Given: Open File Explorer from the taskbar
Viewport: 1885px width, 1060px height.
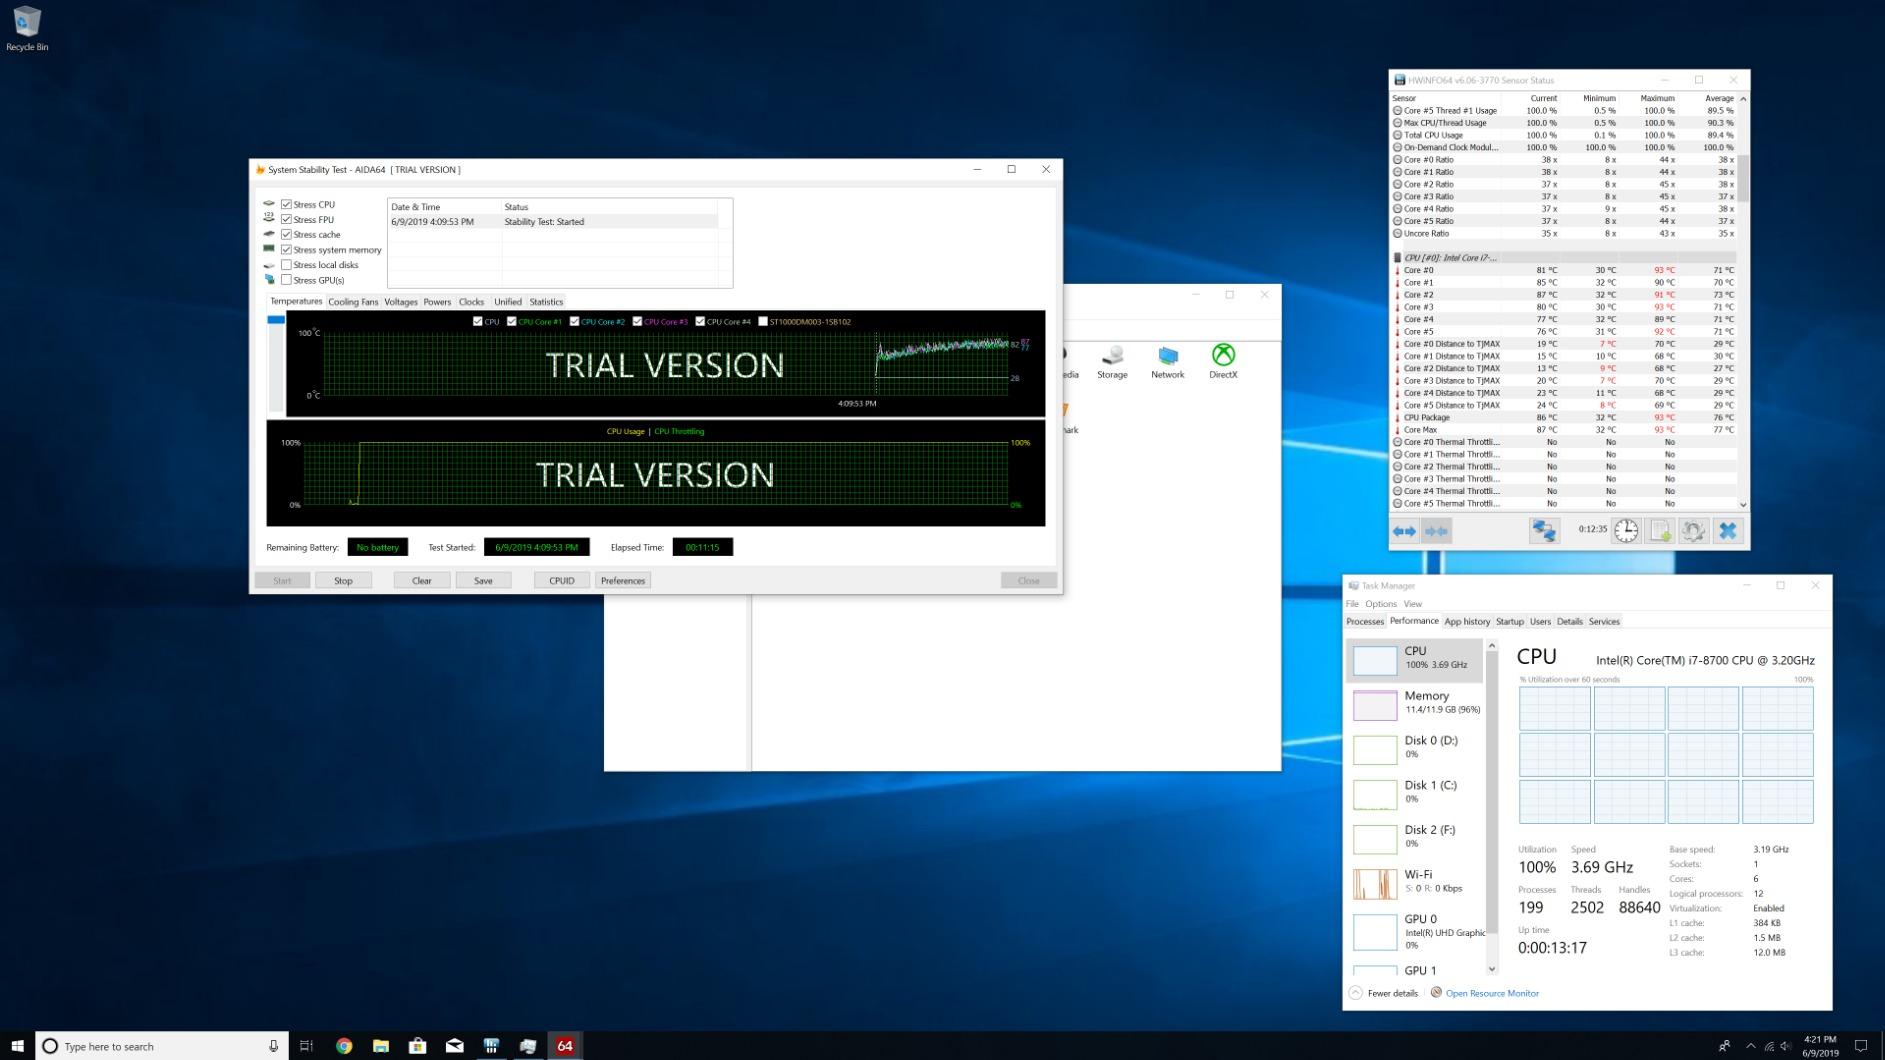Looking at the screenshot, I should (x=381, y=1046).
